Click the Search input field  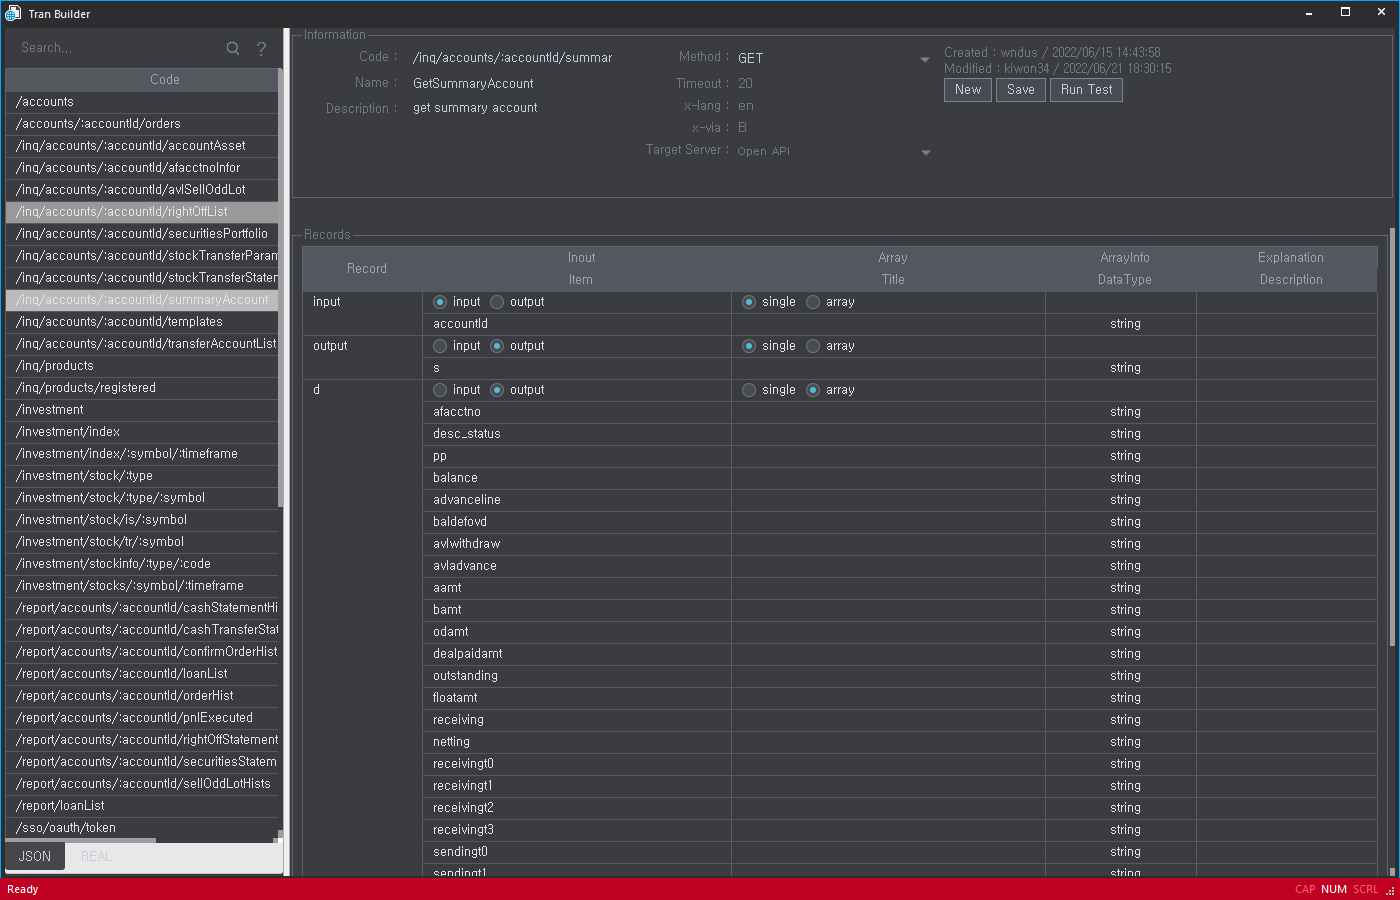pyautogui.click(x=115, y=48)
